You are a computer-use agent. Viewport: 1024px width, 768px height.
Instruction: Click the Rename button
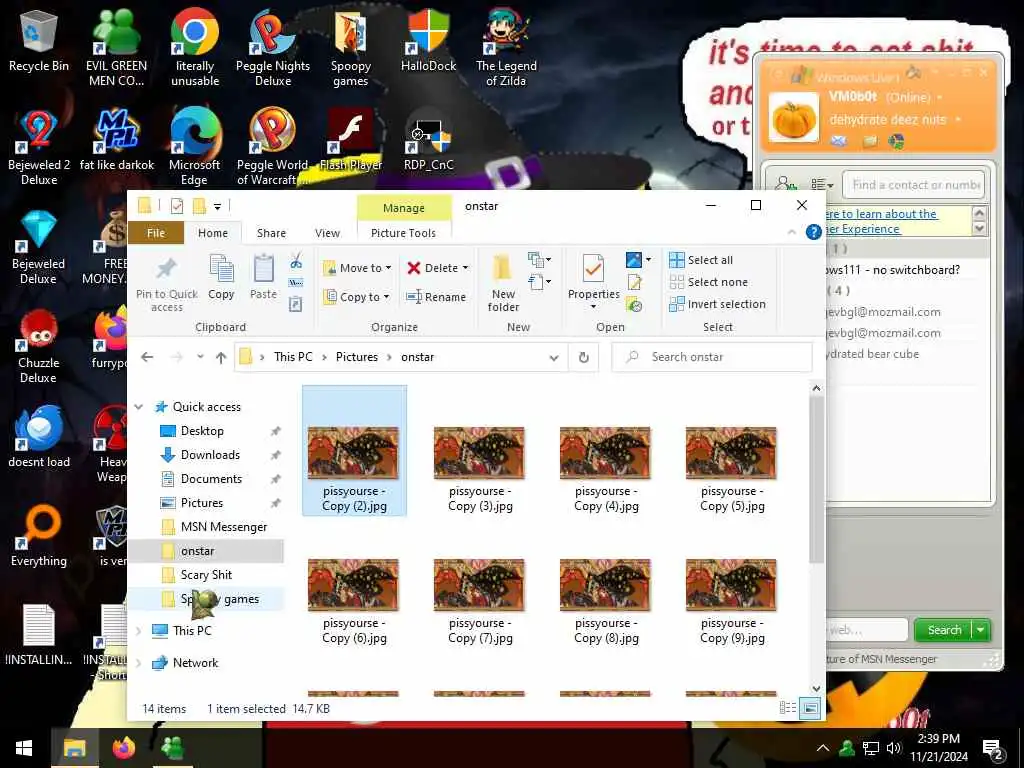tap(436, 296)
